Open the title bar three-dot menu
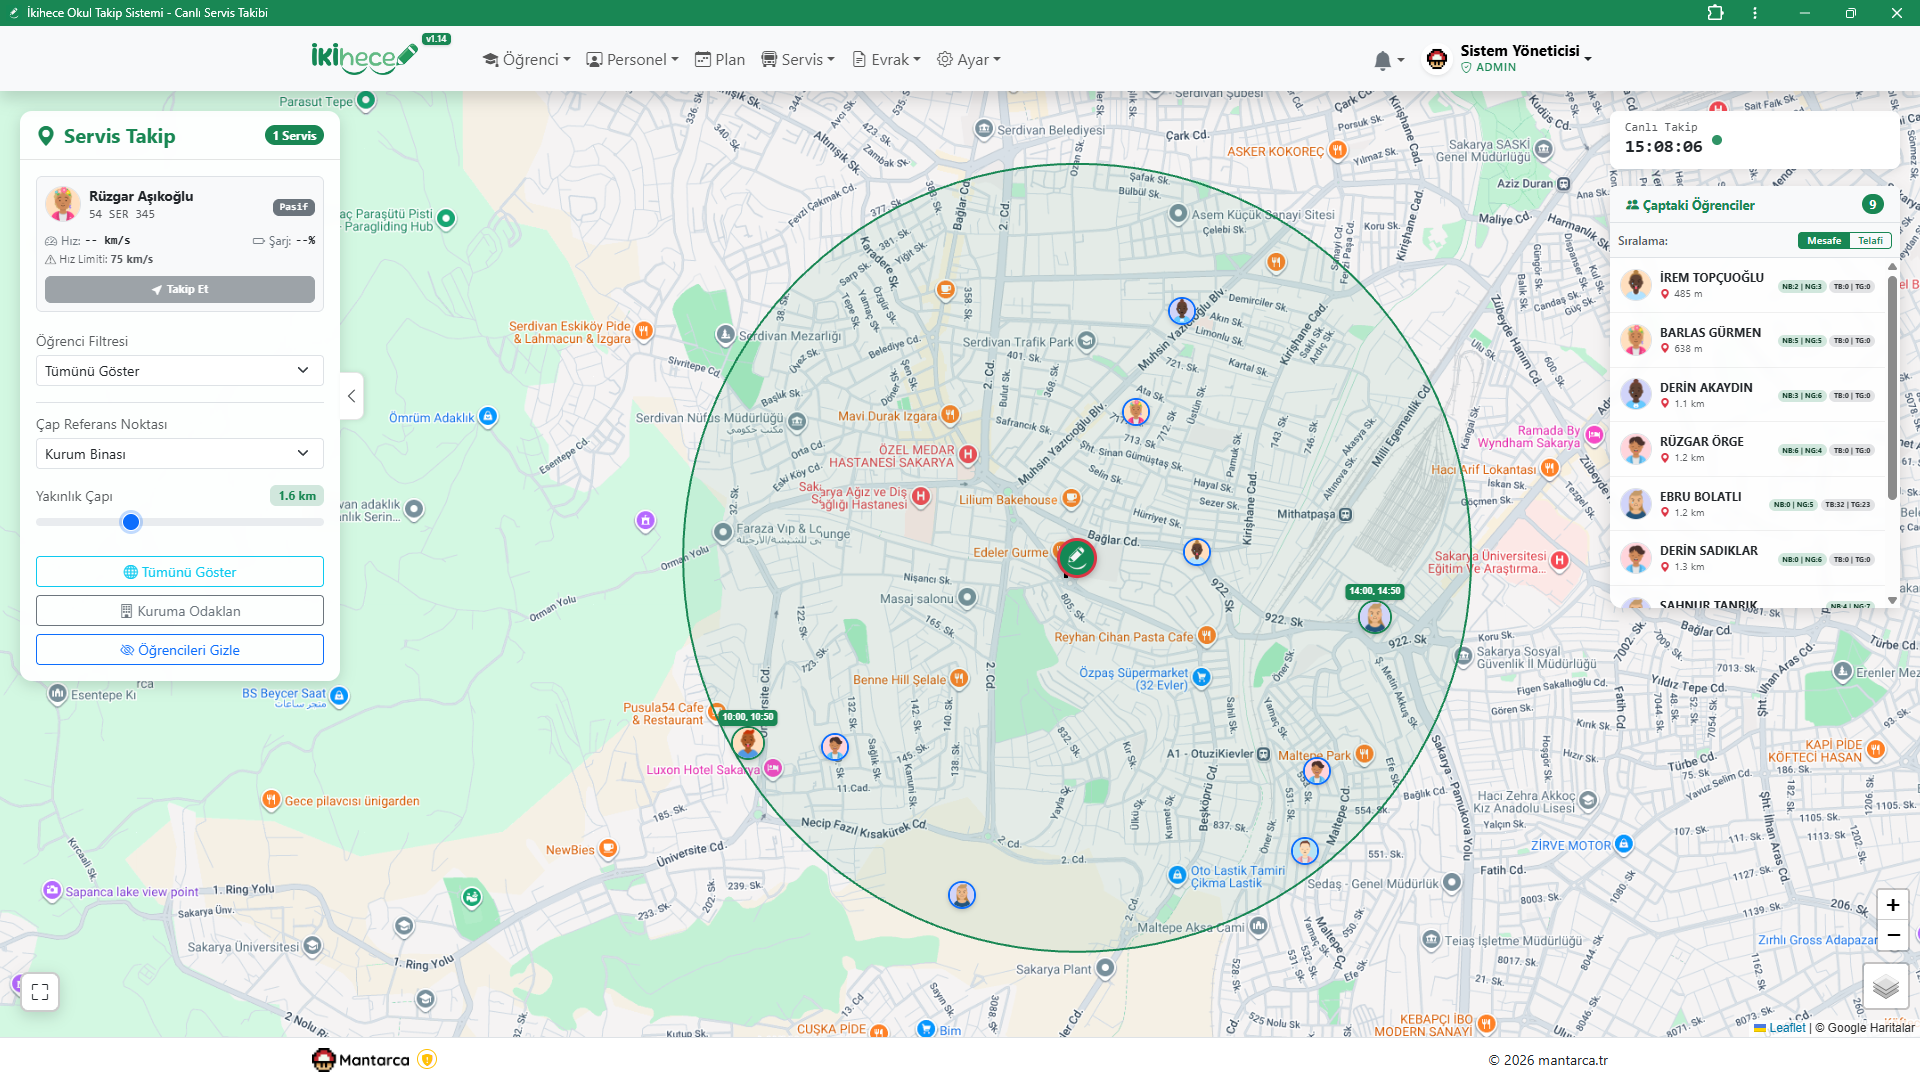 [1755, 13]
